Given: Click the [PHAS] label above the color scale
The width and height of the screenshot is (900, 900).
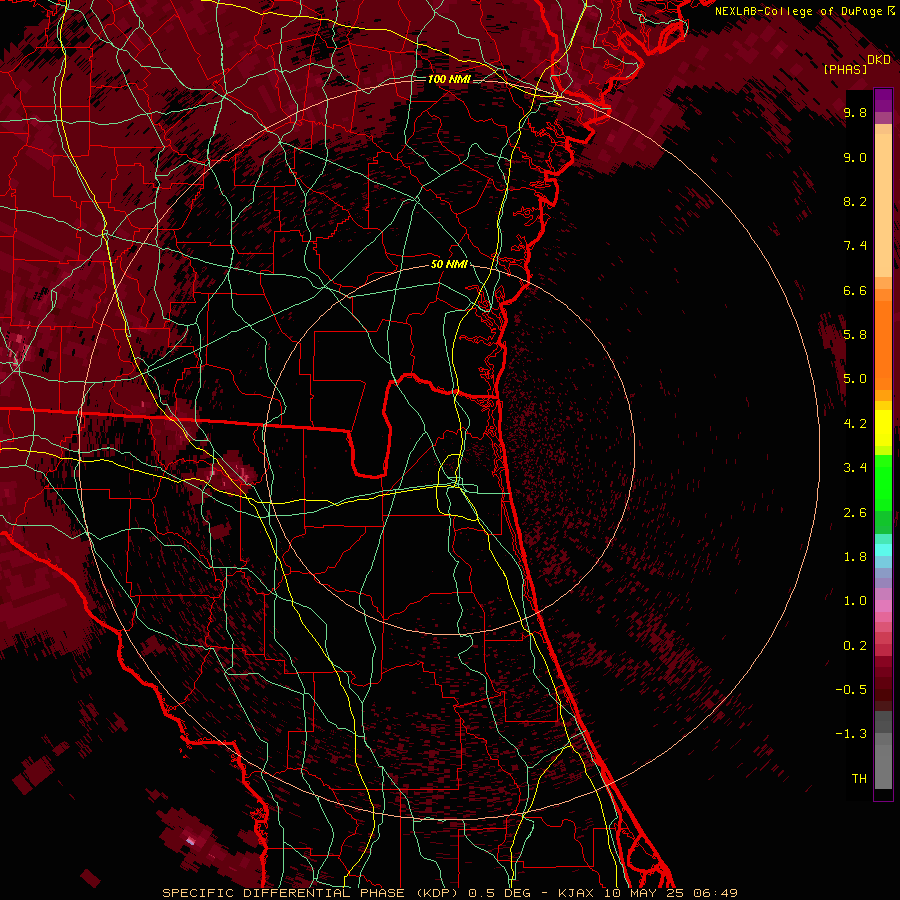Looking at the screenshot, I should 845,69.
